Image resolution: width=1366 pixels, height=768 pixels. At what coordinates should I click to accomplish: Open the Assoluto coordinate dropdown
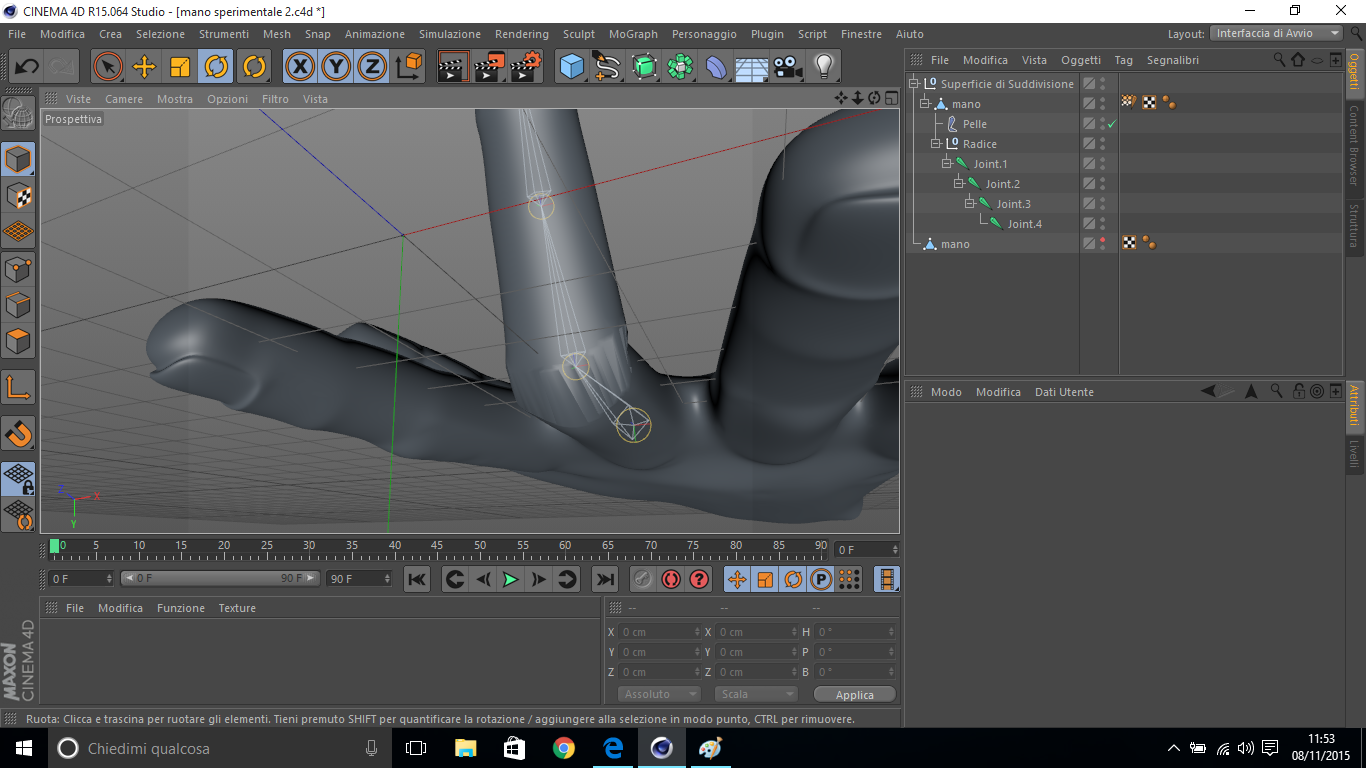659,694
